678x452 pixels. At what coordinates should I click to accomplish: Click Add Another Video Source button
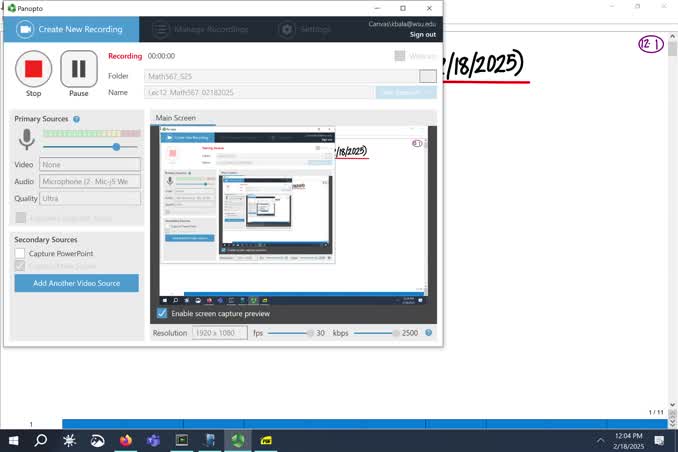(77, 283)
